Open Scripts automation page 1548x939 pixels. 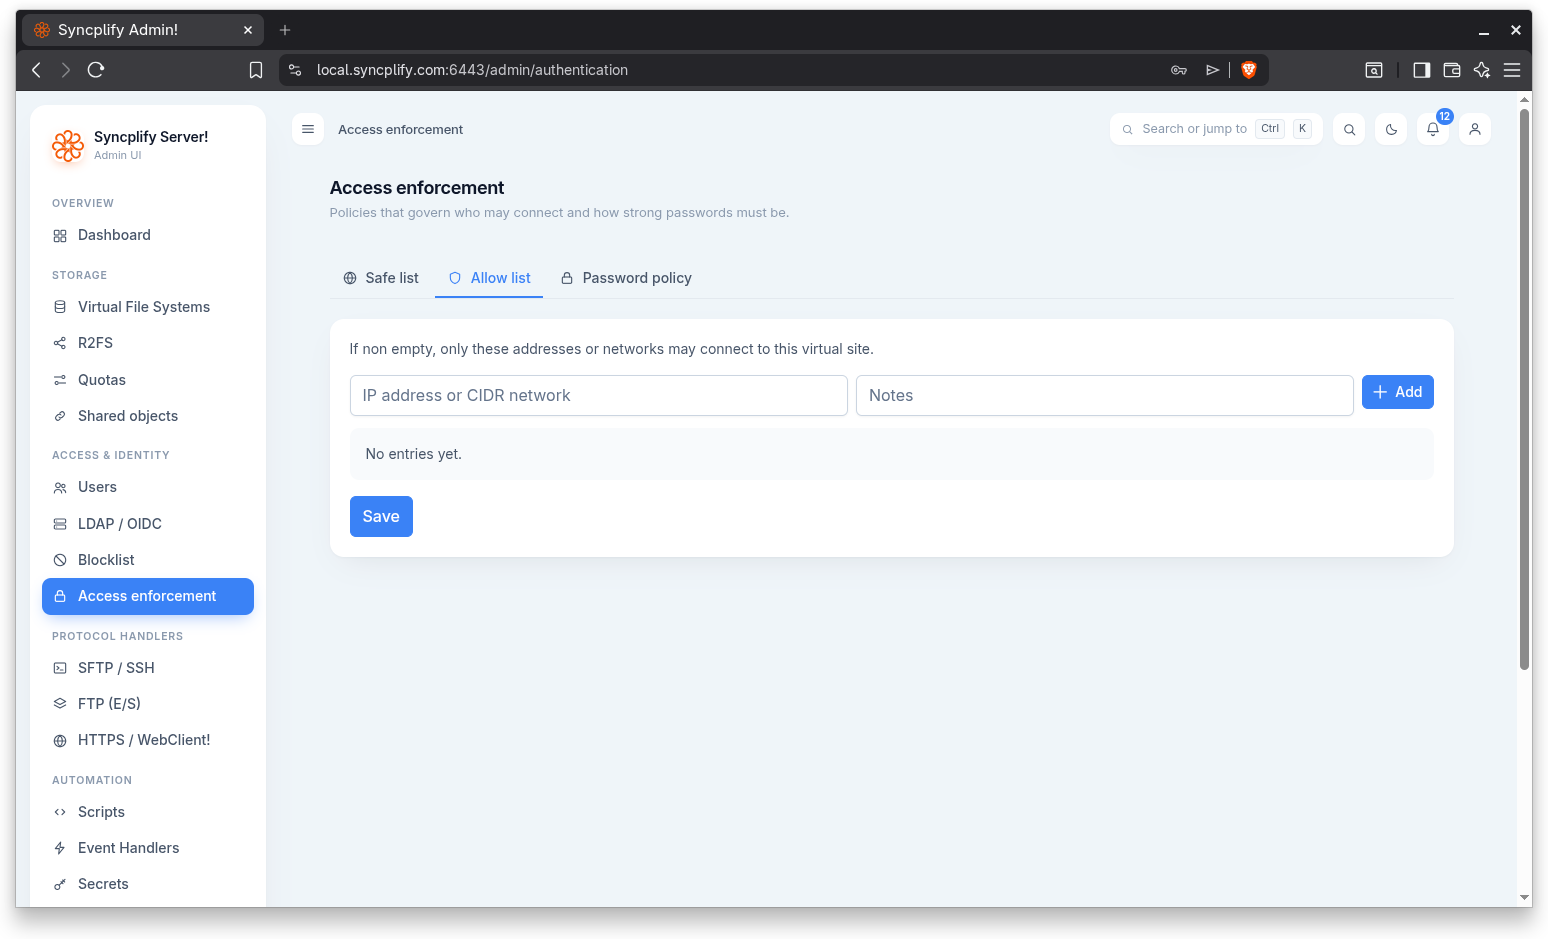click(x=148, y=812)
